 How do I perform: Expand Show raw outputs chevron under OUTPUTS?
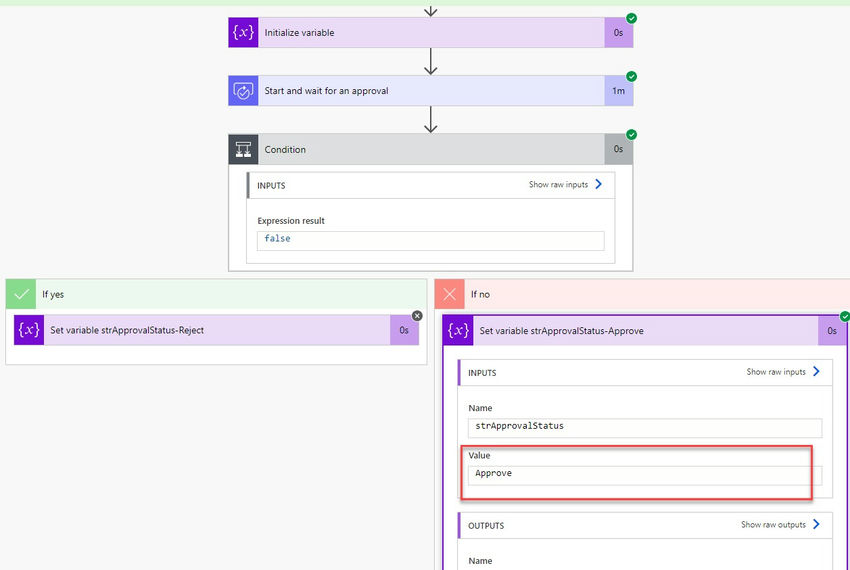click(816, 524)
